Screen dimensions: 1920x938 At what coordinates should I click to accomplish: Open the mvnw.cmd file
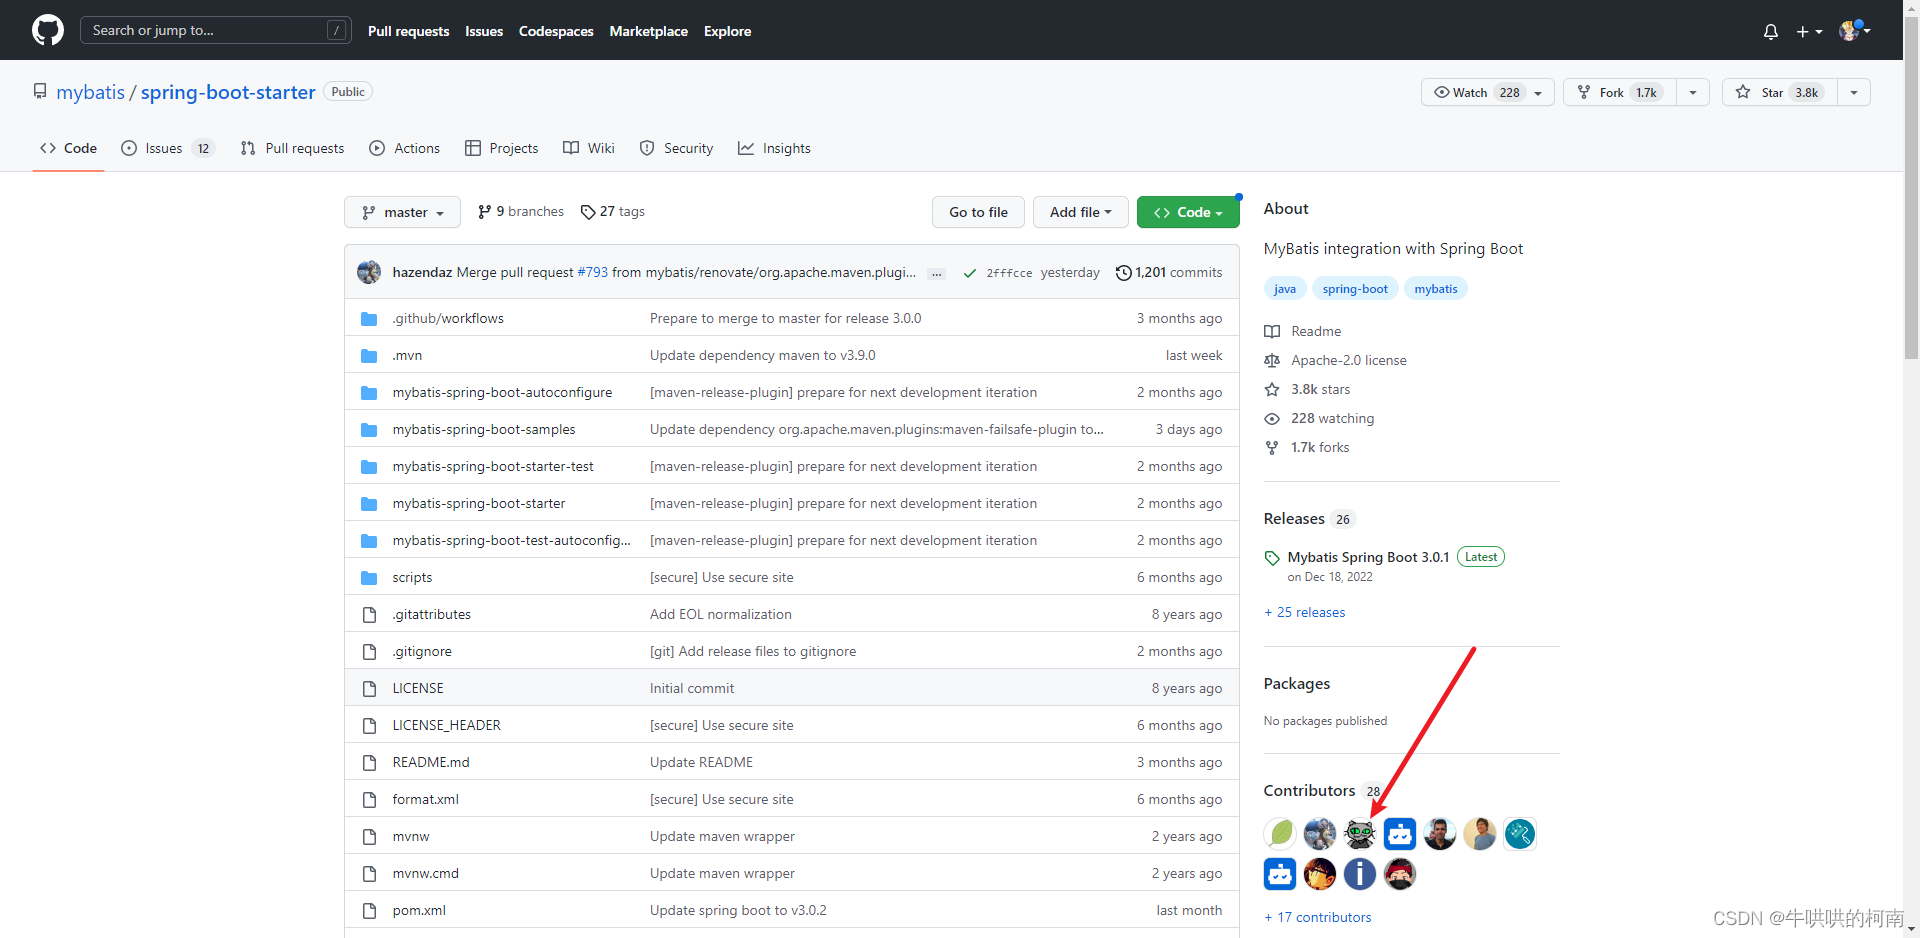point(425,873)
